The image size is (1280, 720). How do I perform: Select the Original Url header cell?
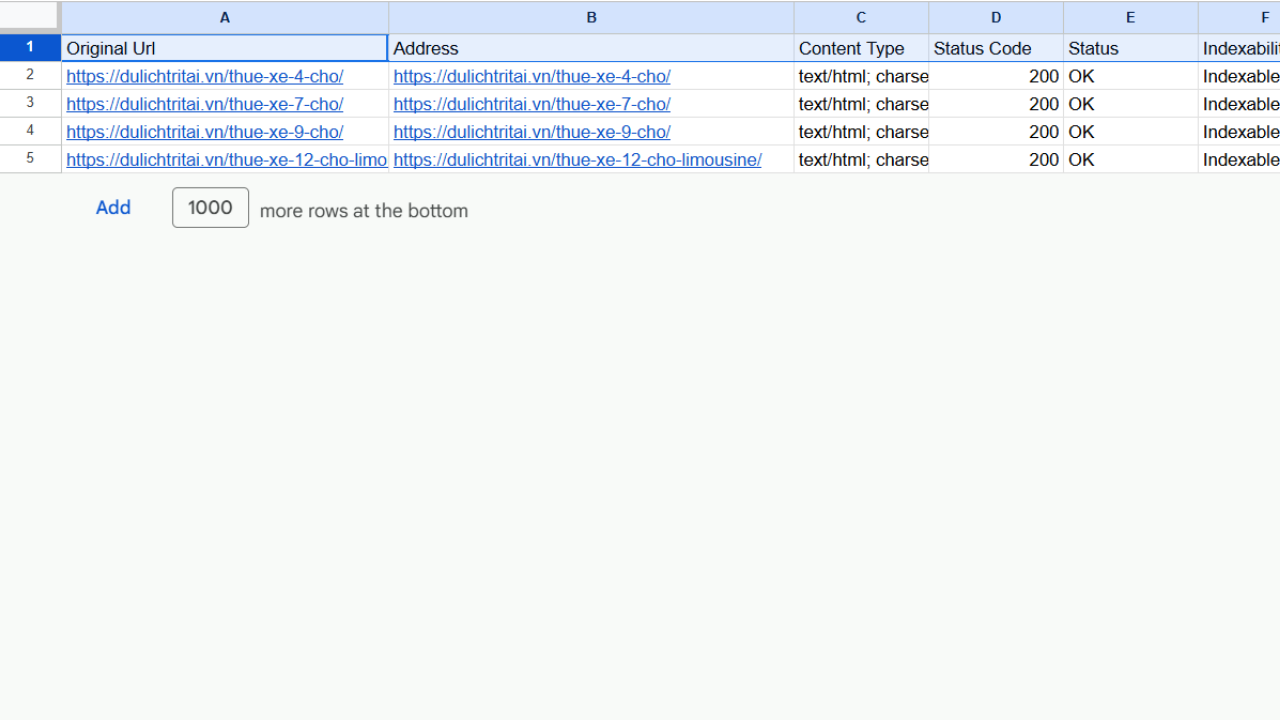tap(224, 48)
